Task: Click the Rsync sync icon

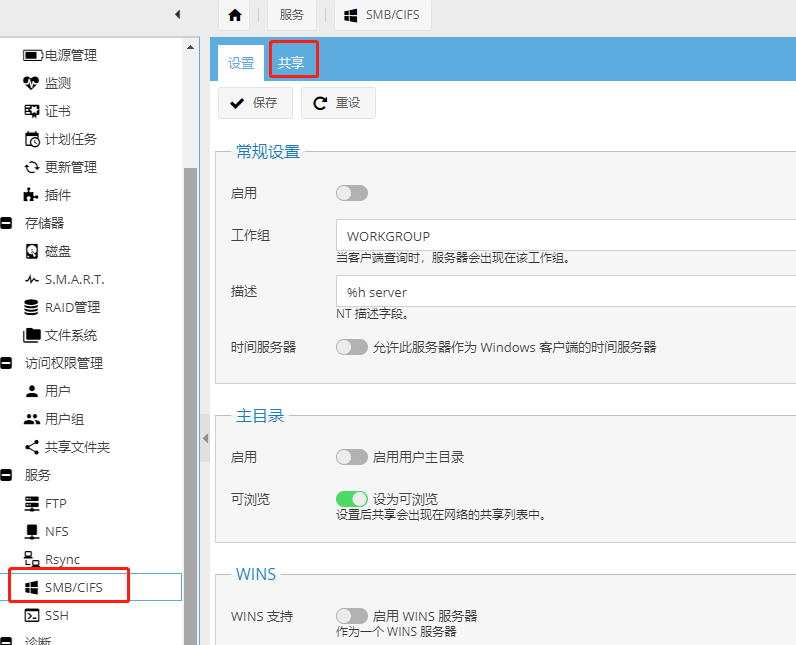Action: [31, 559]
